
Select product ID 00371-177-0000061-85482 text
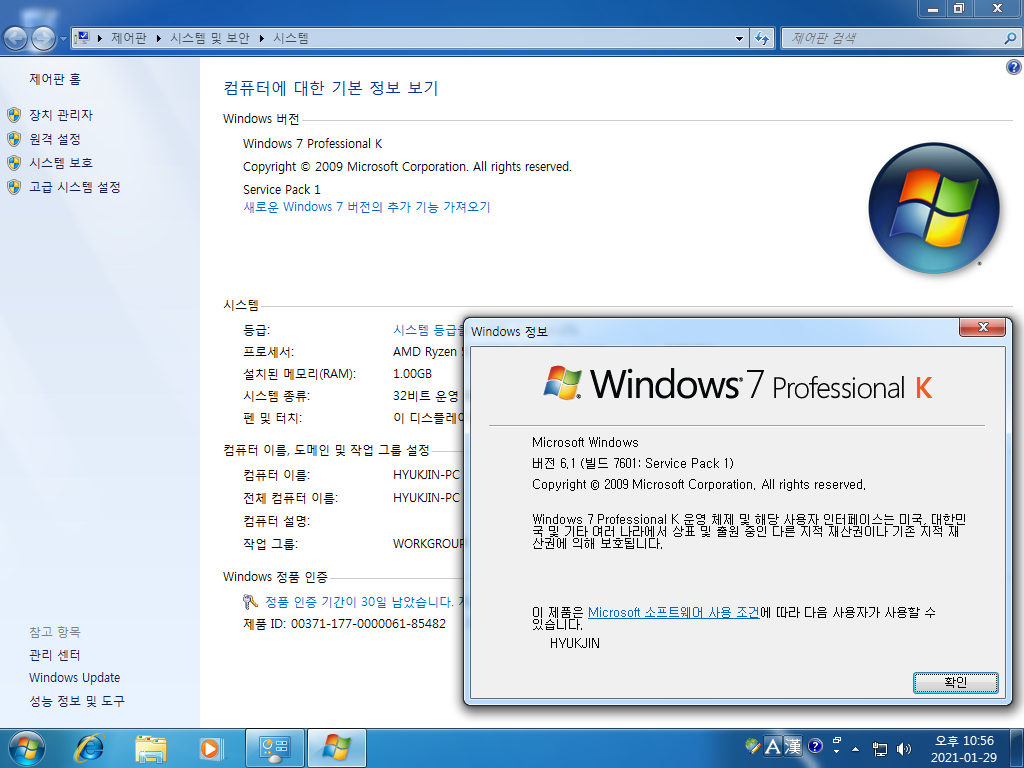pyautogui.click(x=368, y=624)
